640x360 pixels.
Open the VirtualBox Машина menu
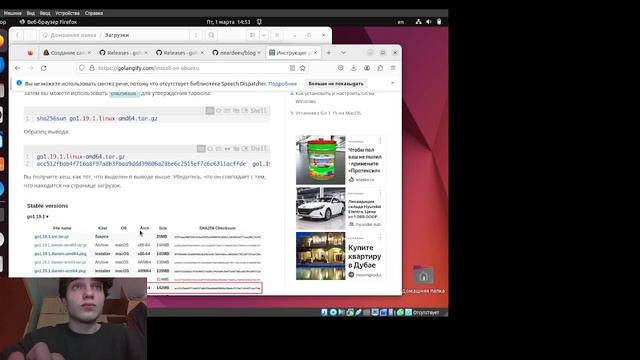coord(12,13)
